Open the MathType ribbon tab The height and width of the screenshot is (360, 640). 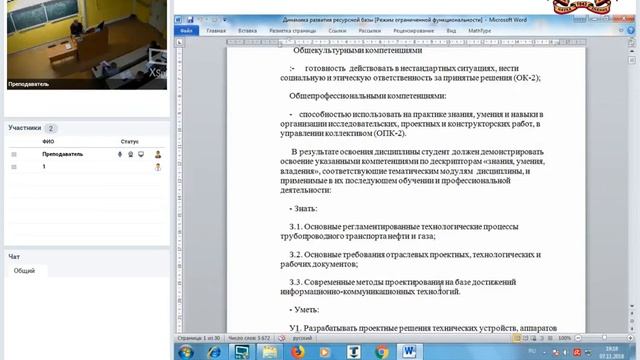point(480,31)
